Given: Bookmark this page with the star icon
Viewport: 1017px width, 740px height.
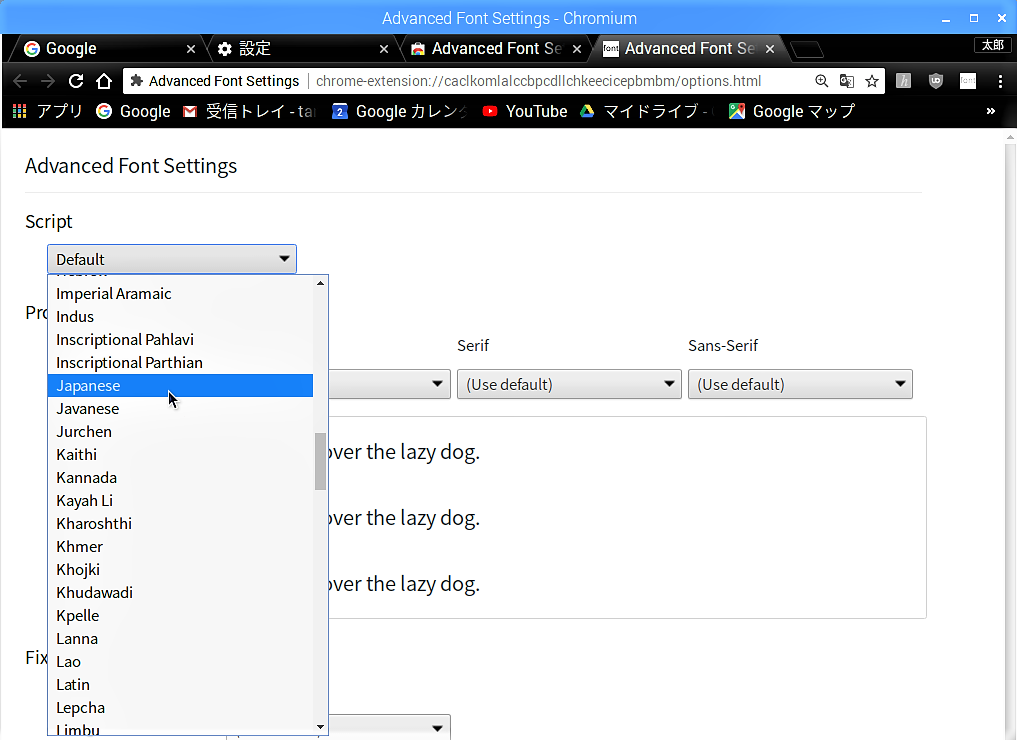Looking at the screenshot, I should tap(872, 81).
